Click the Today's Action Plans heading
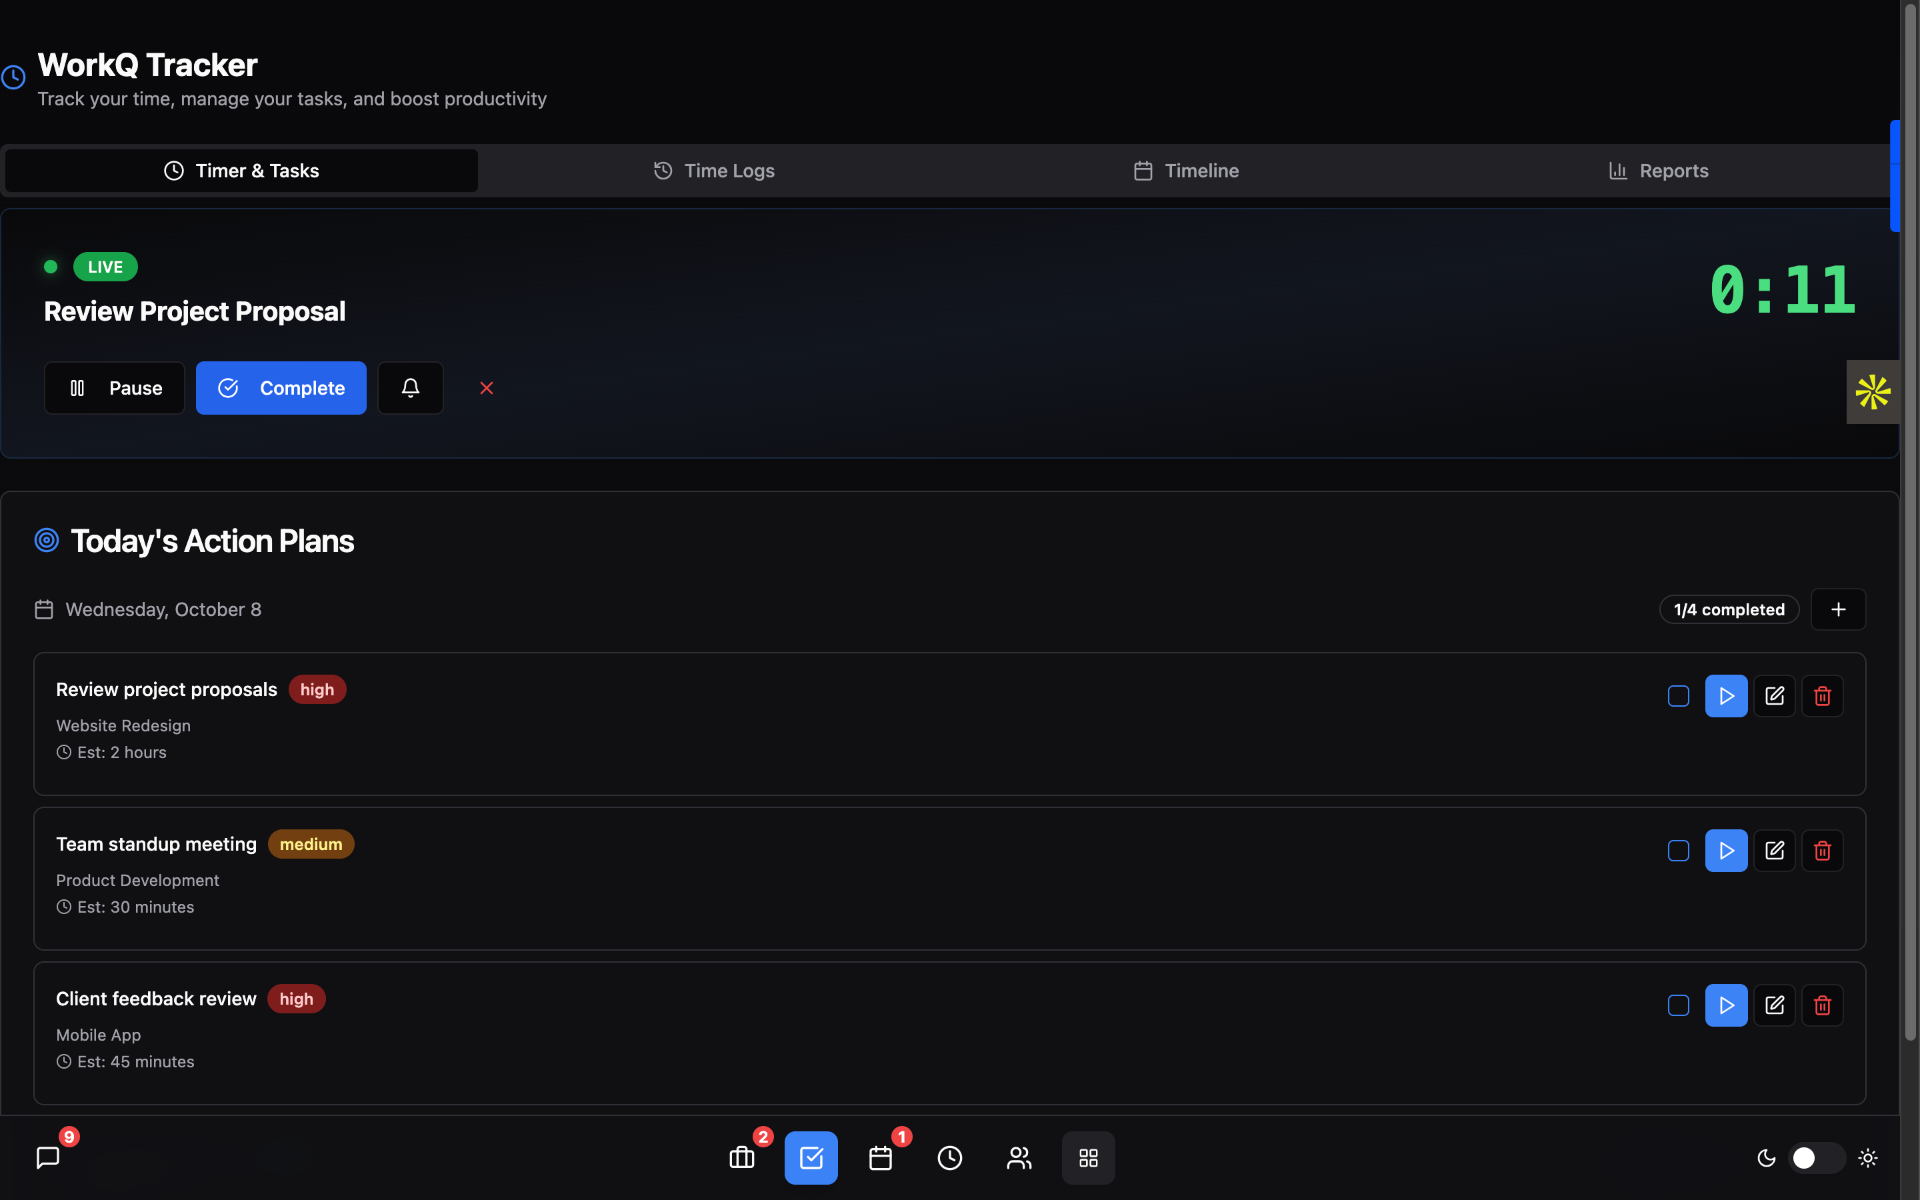 pyautogui.click(x=212, y=541)
